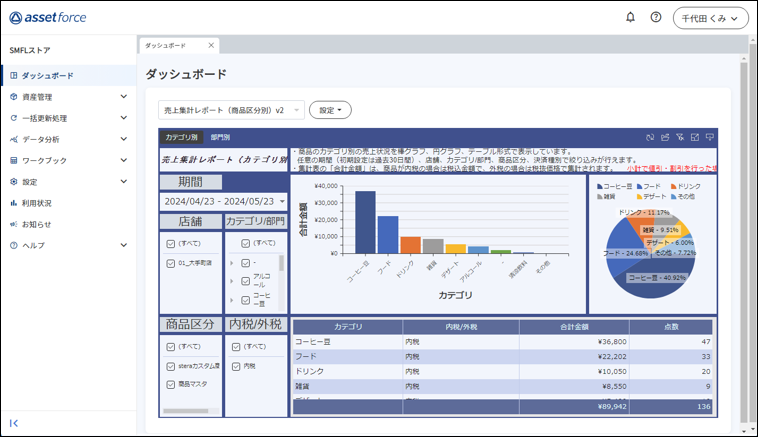Click the 設定 dropdown button
This screenshot has width=758, height=437.
(x=330, y=109)
